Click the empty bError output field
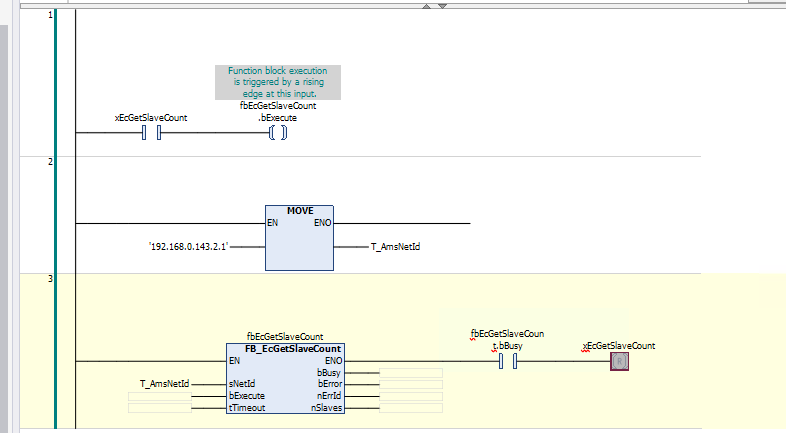The width and height of the screenshot is (786, 433). 411,384
